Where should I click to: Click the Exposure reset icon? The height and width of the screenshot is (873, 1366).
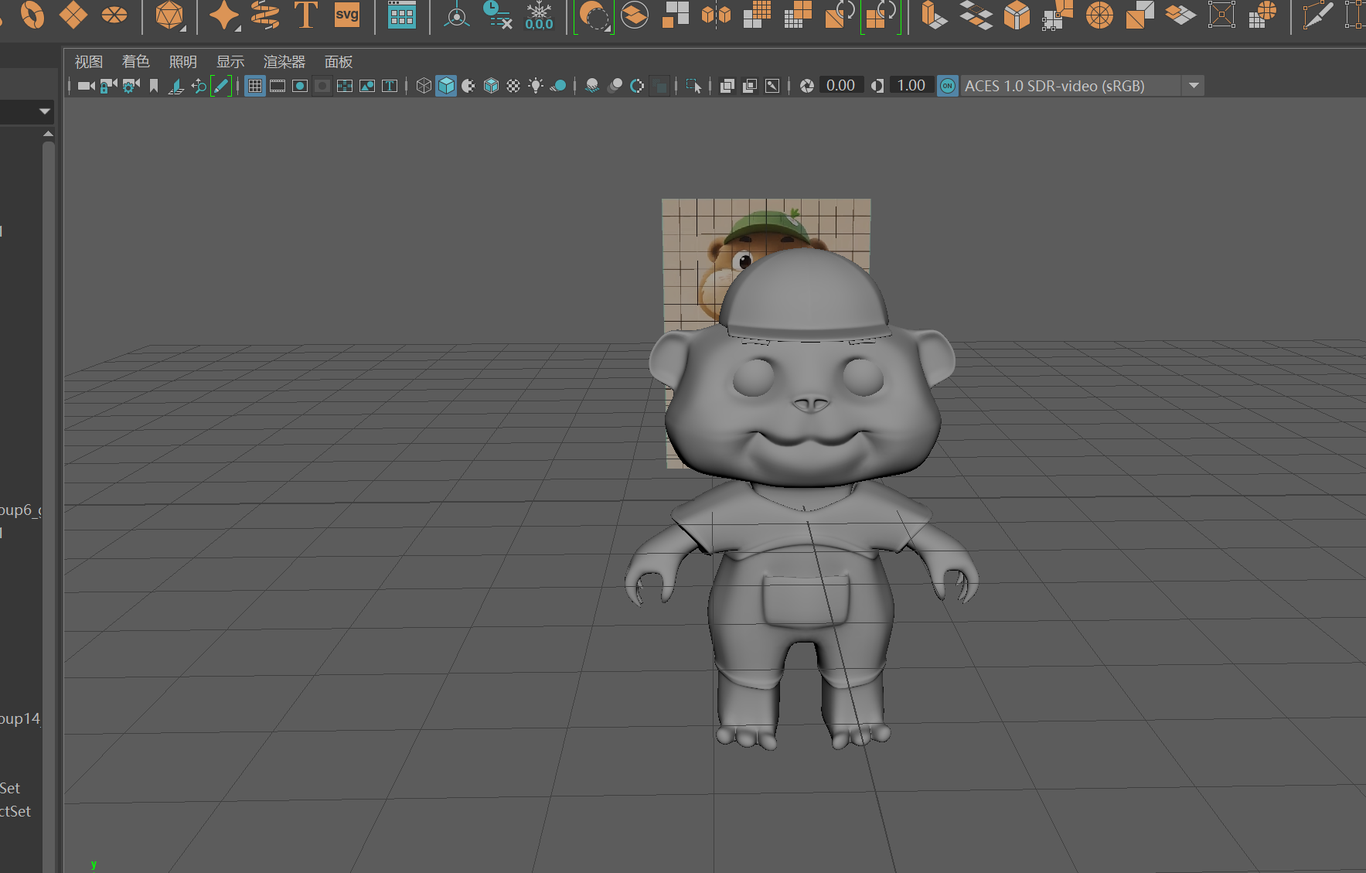[x=807, y=86]
